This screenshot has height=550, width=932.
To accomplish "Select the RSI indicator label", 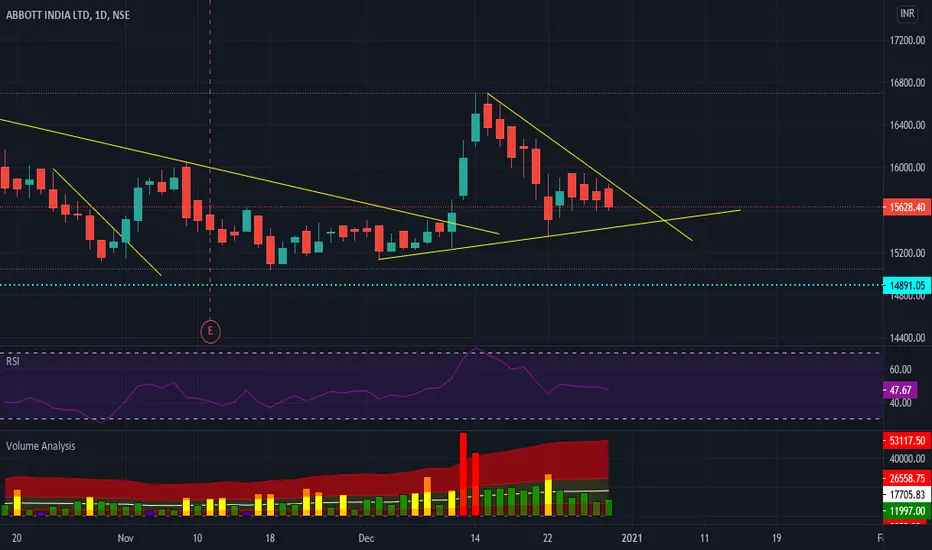I will click(x=12, y=361).
